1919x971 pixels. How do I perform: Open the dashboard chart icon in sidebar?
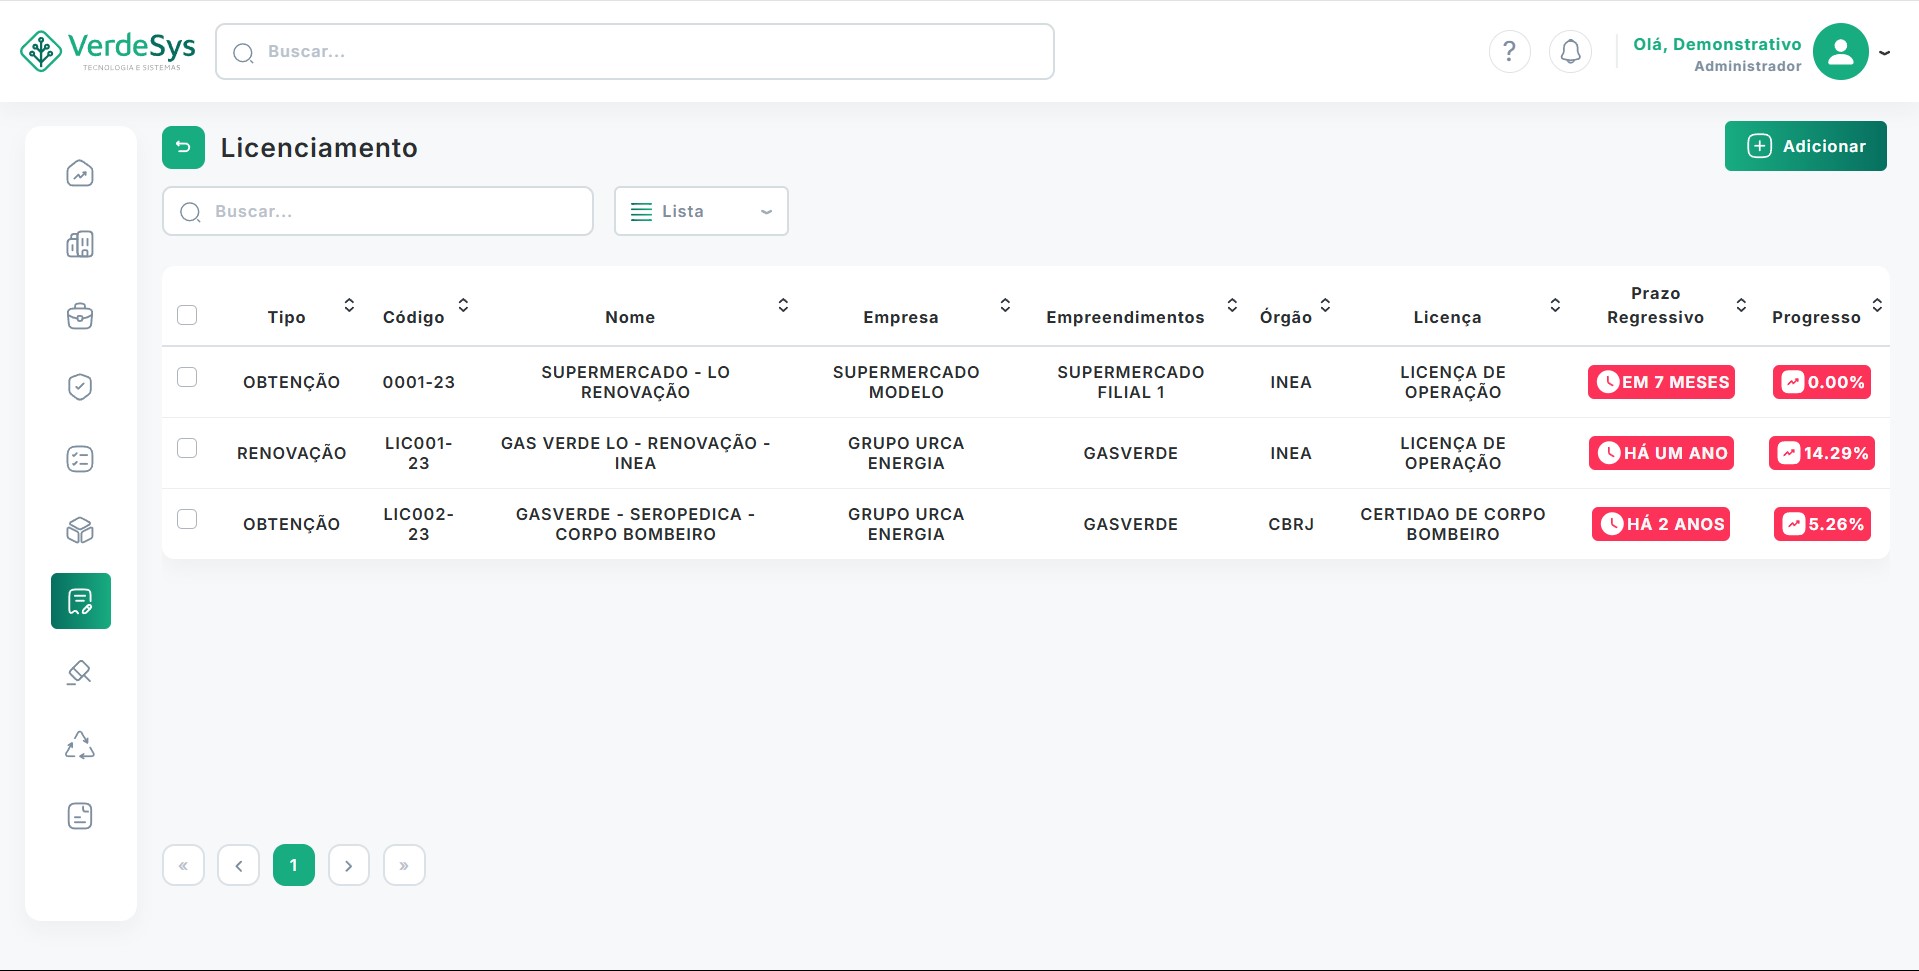(x=80, y=174)
